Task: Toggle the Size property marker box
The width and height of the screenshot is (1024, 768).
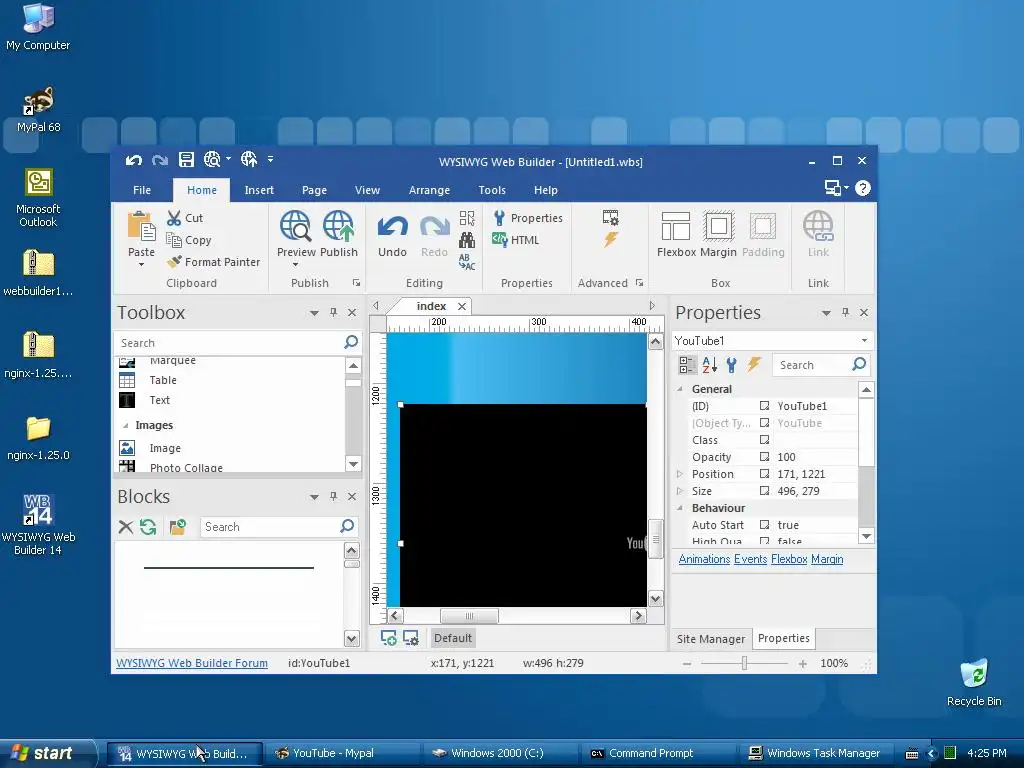Action: click(x=764, y=491)
